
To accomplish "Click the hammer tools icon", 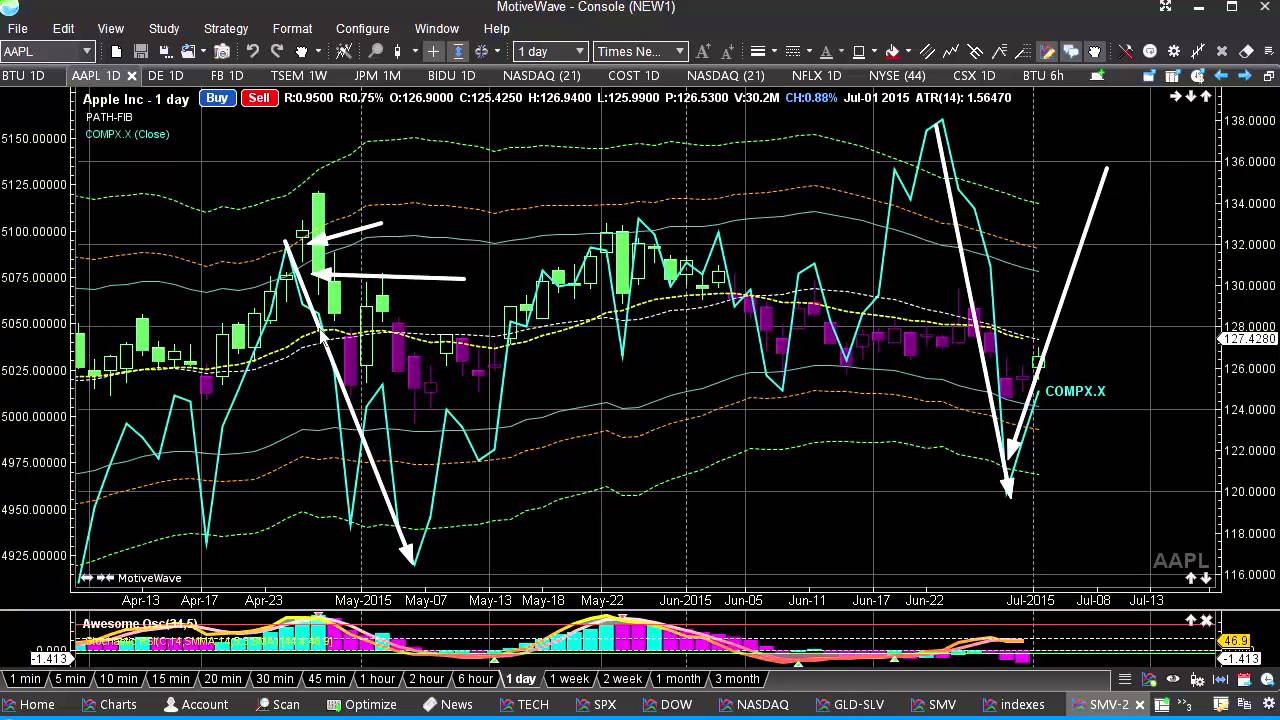I will tap(1126, 51).
